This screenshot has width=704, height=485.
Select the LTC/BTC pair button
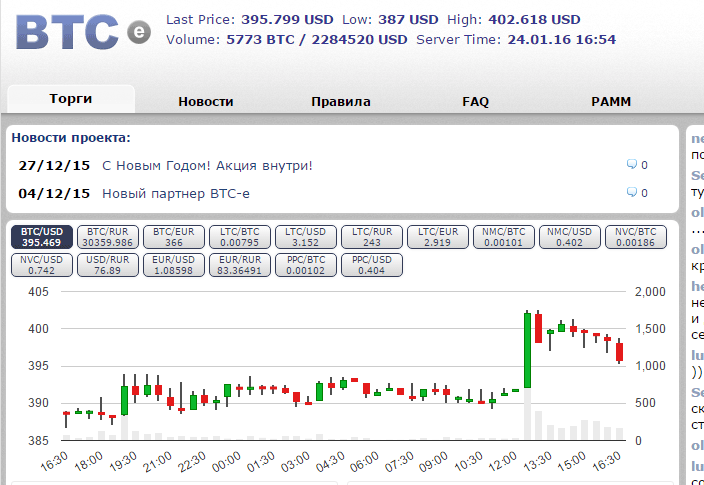click(240, 237)
